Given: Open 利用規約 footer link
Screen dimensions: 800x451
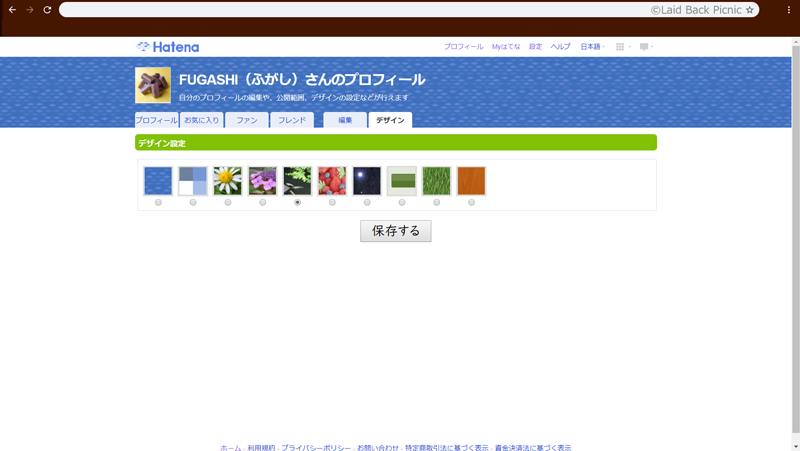Looking at the screenshot, I should [261, 447].
